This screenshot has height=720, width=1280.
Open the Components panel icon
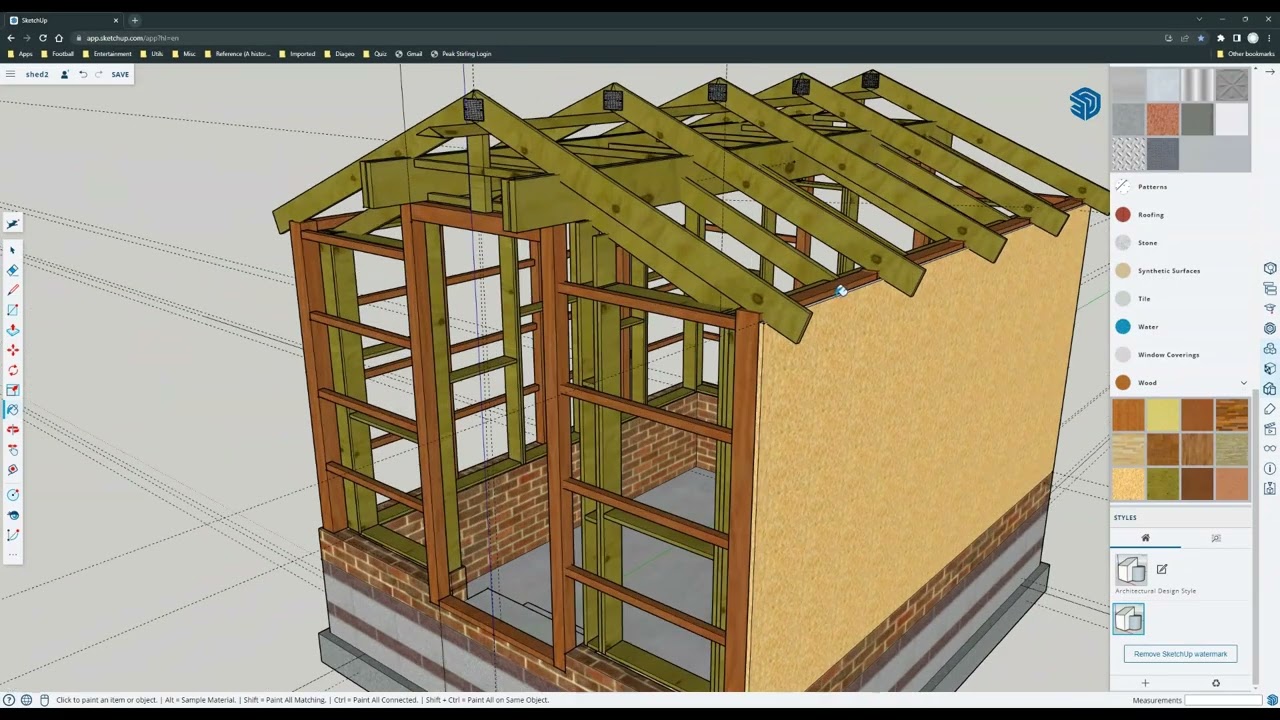pyautogui.click(x=1270, y=349)
